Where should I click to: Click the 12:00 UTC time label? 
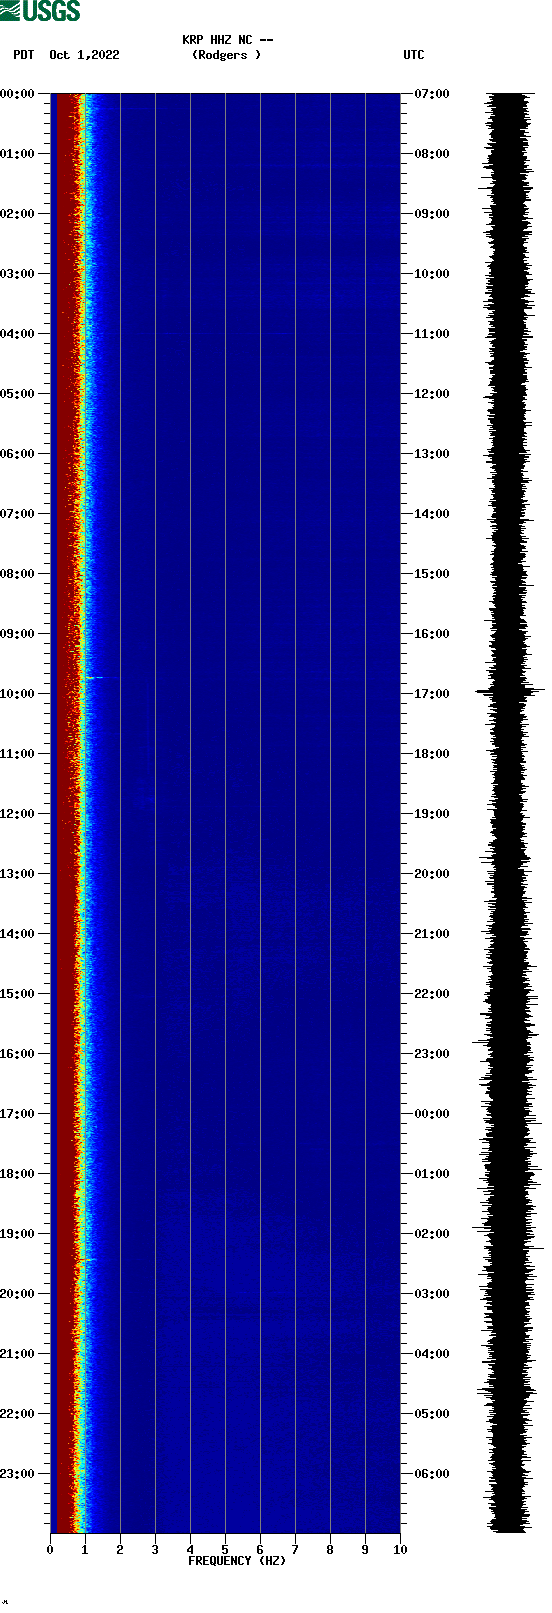pyautogui.click(x=432, y=394)
